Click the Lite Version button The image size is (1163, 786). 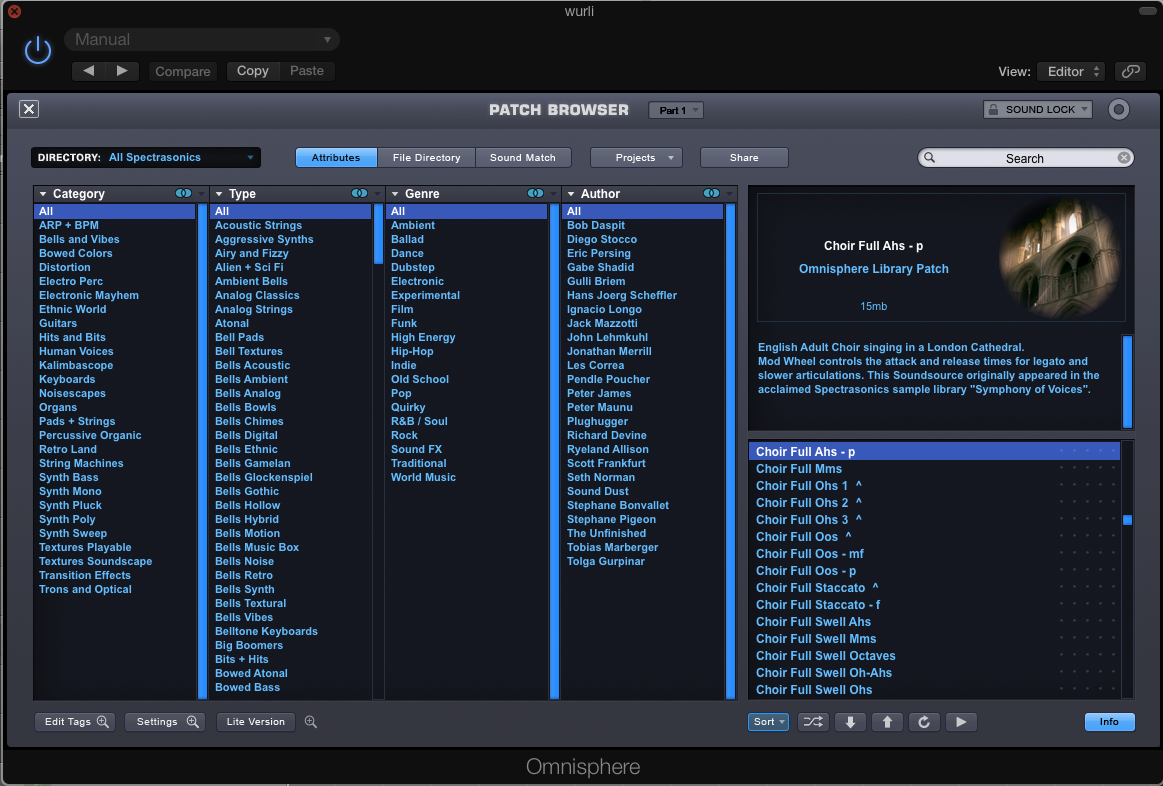256,721
